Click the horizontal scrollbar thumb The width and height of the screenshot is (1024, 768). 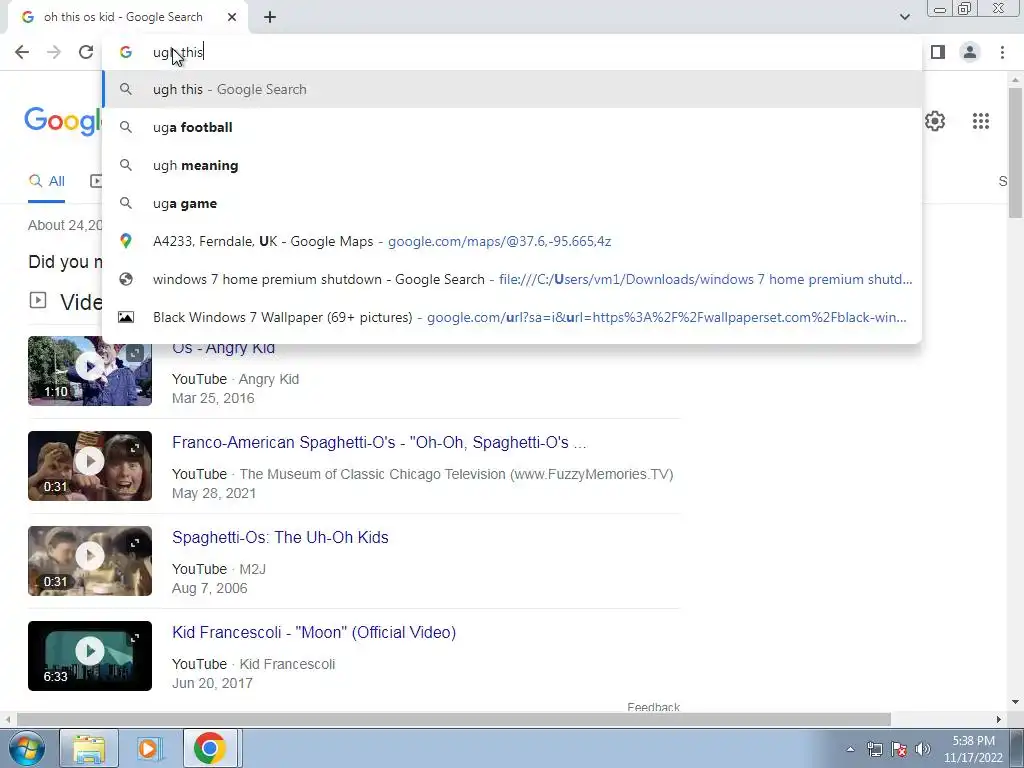click(454, 719)
